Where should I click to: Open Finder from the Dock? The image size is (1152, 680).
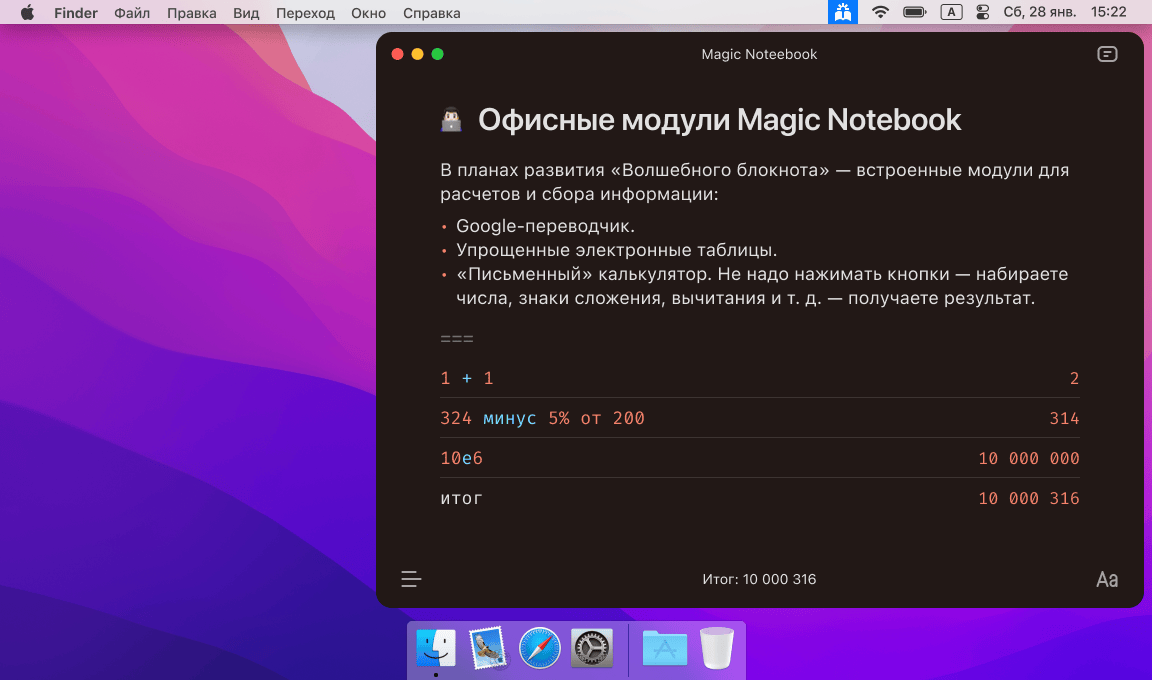[436, 648]
